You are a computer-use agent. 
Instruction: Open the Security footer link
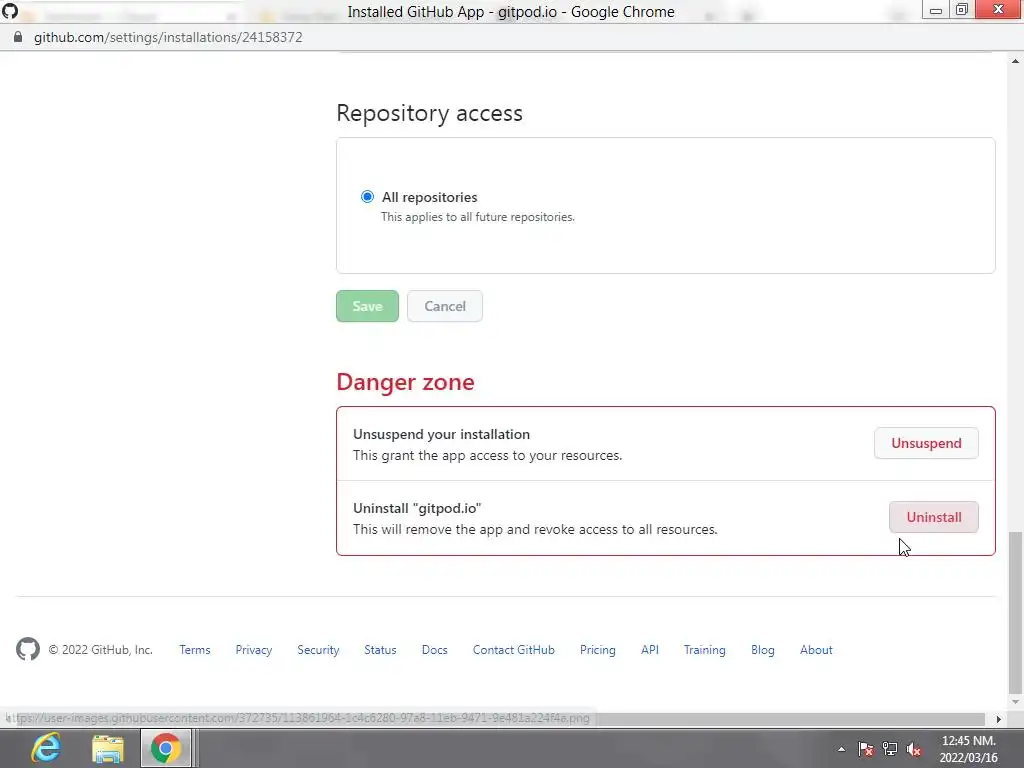tap(318, 650)
